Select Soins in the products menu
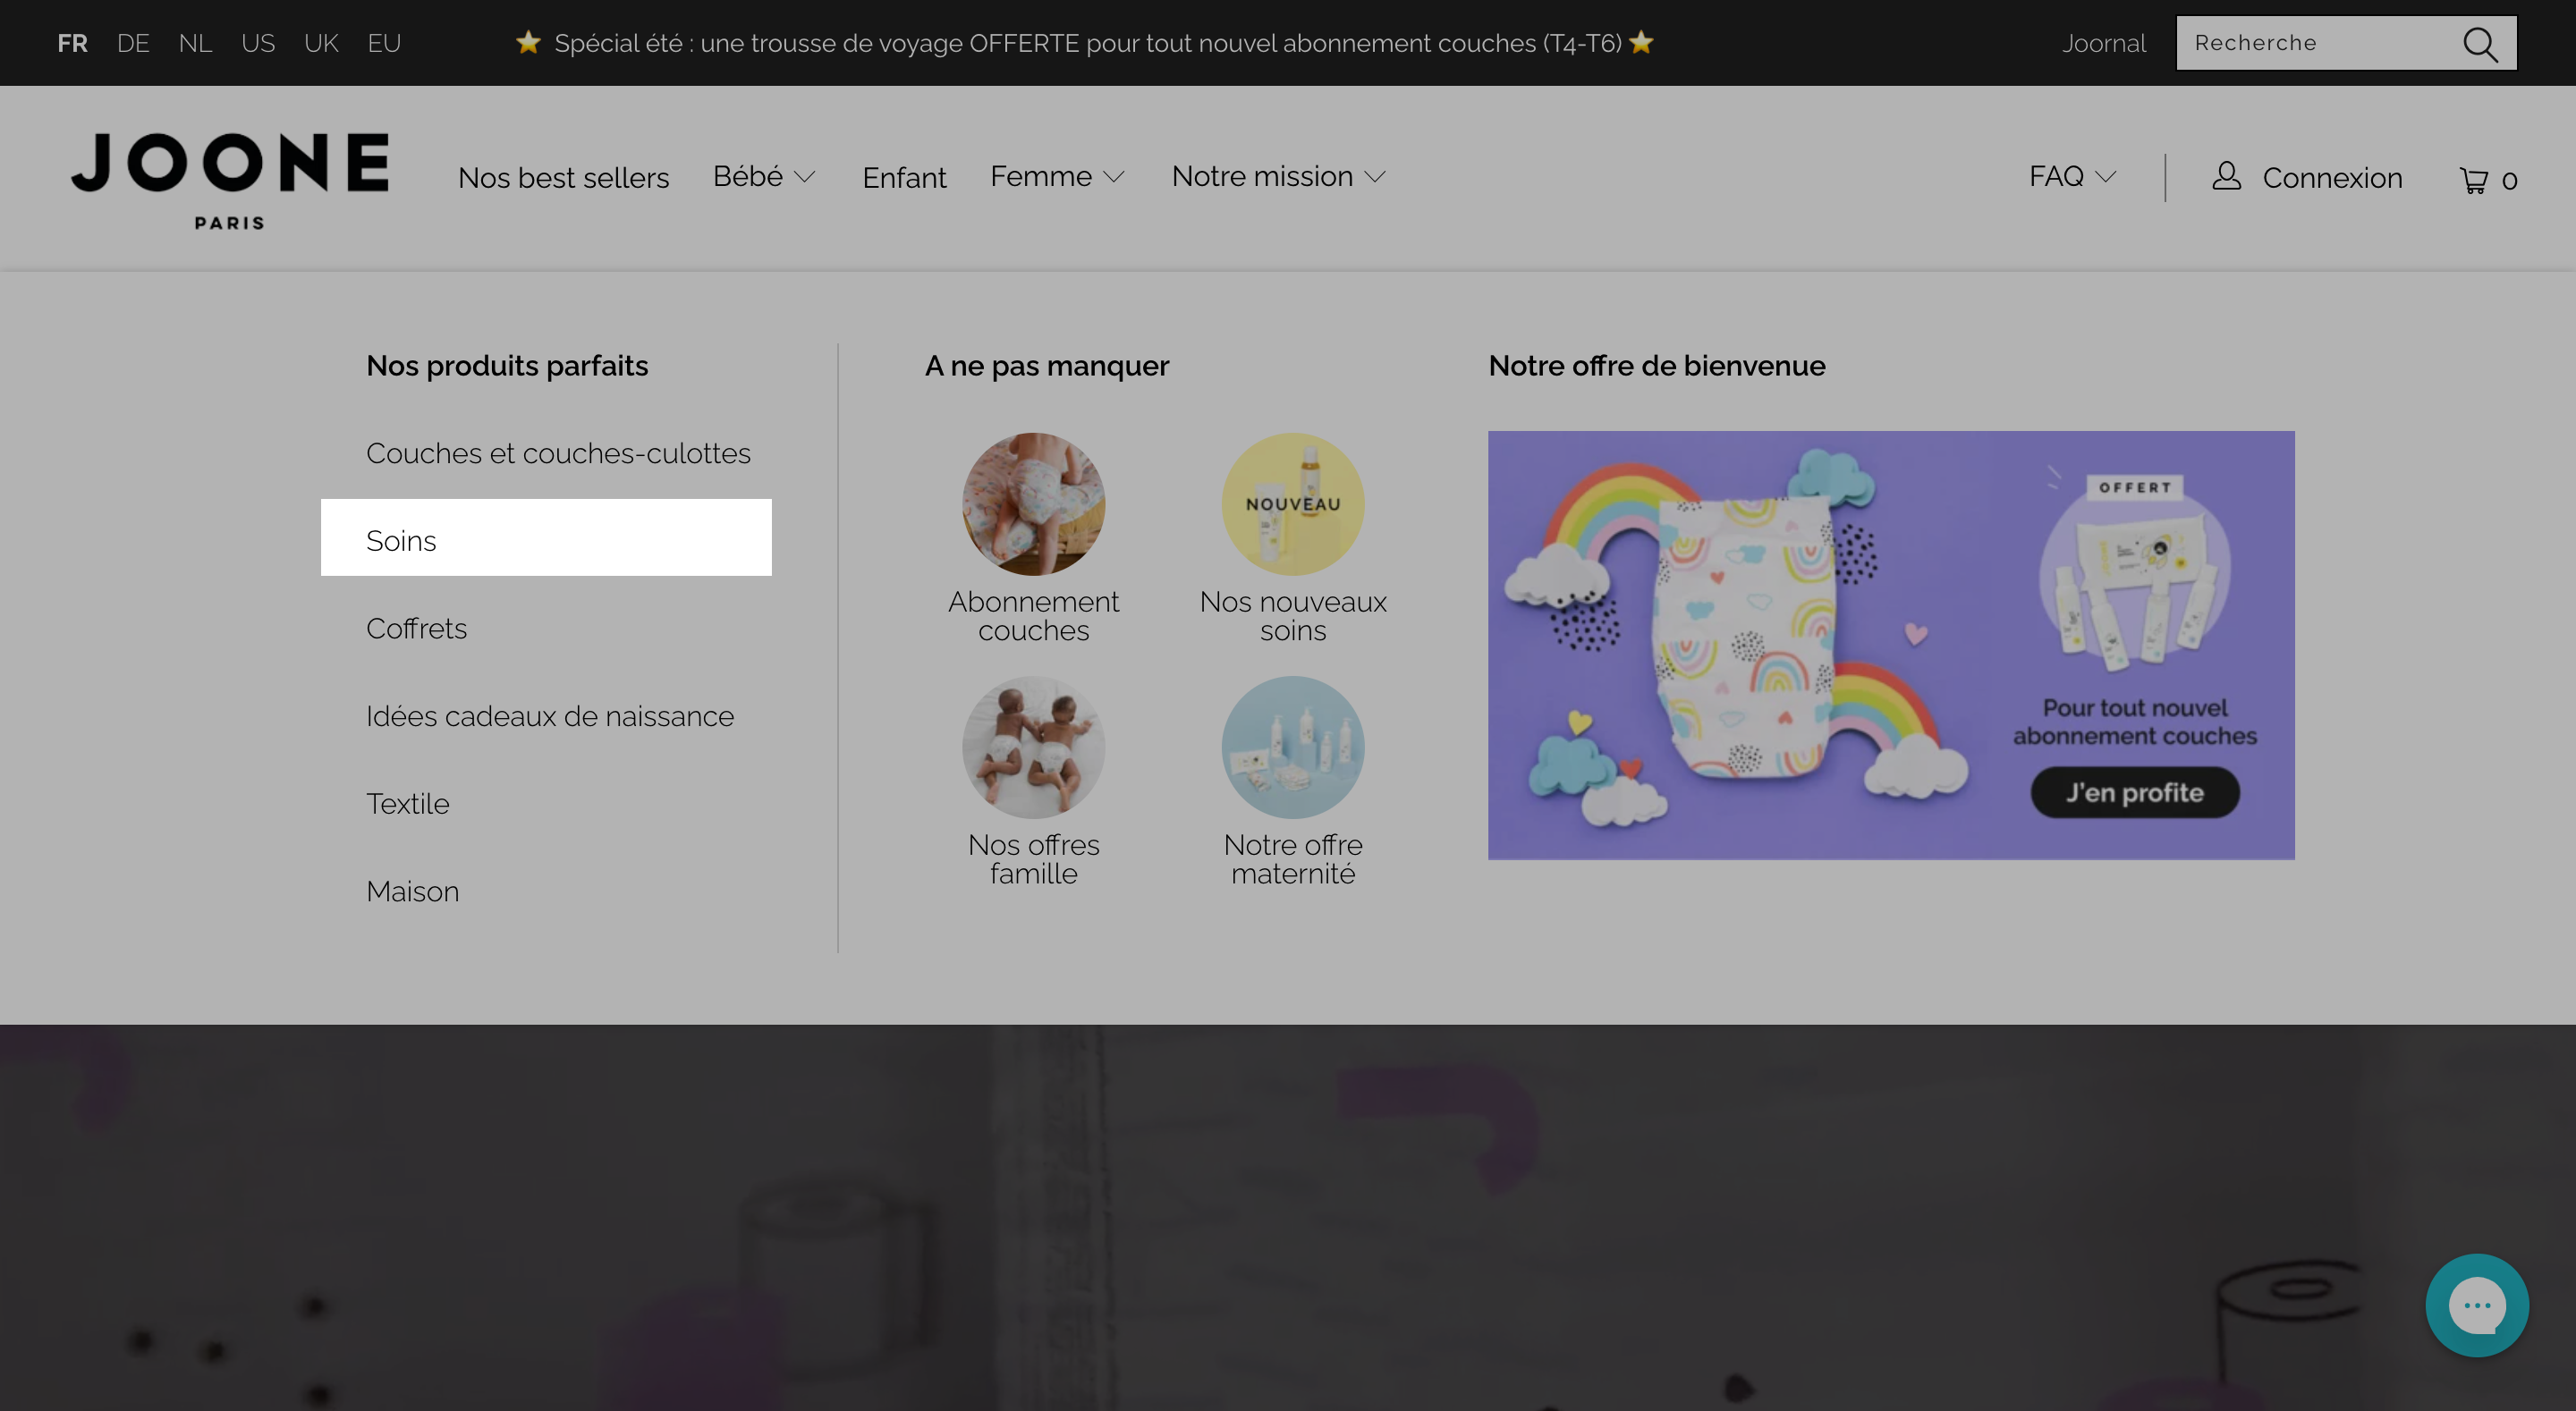 tap(546, 538)
